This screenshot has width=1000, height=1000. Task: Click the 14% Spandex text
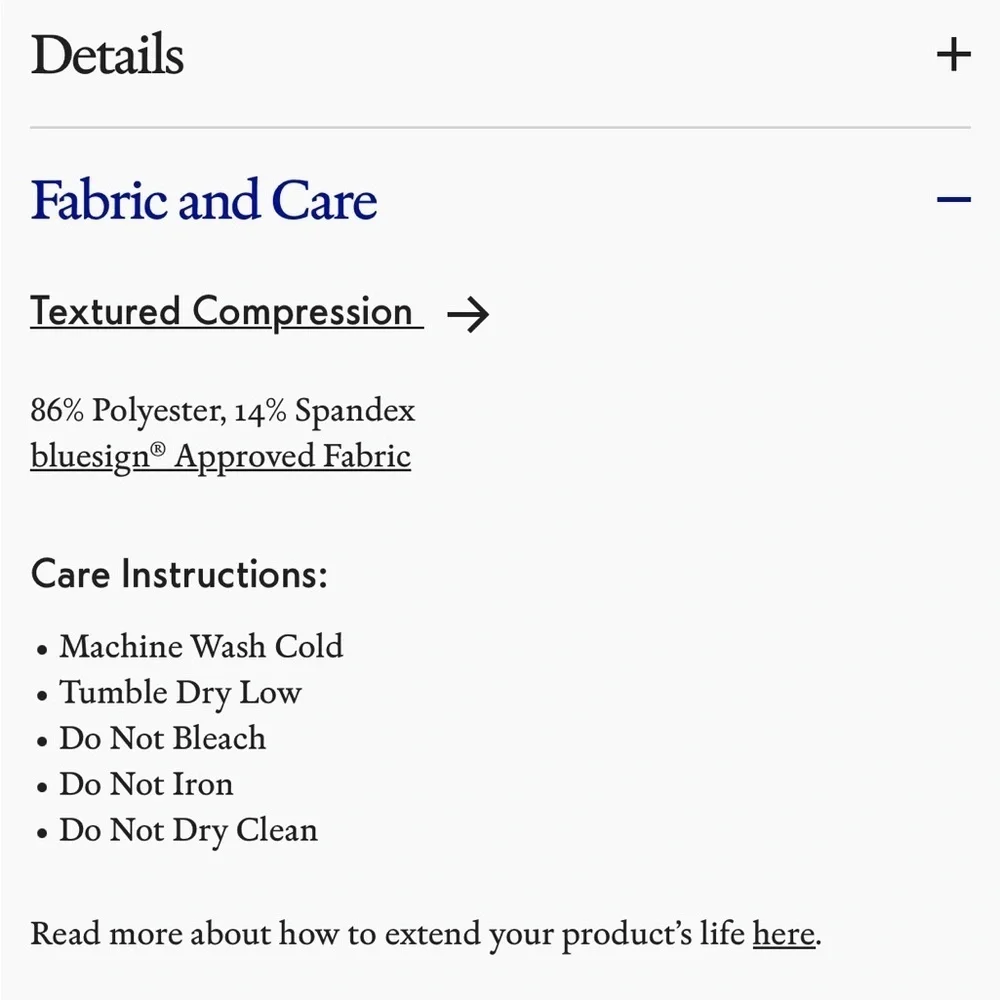(x=325, y=410)
